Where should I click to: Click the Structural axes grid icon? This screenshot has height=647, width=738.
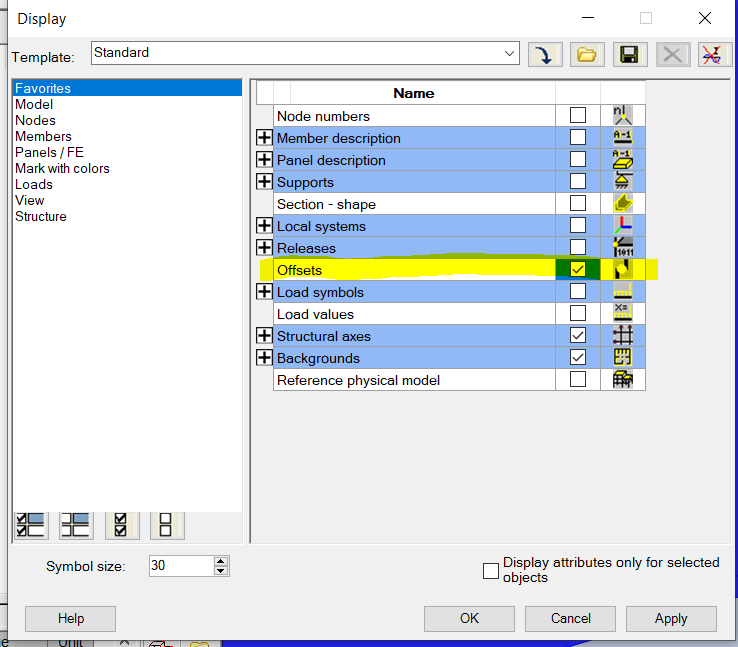[x=623, y=335]
